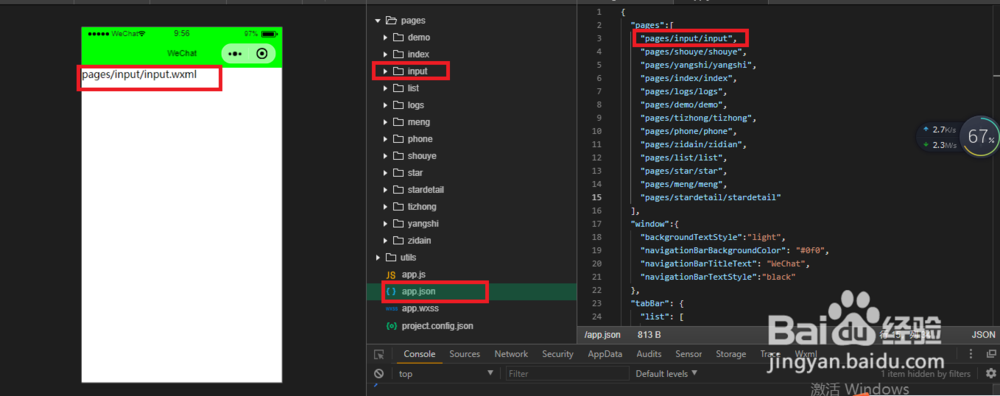Select the app.js file icon
The image size is (1000, 396).
click(391, 274)
